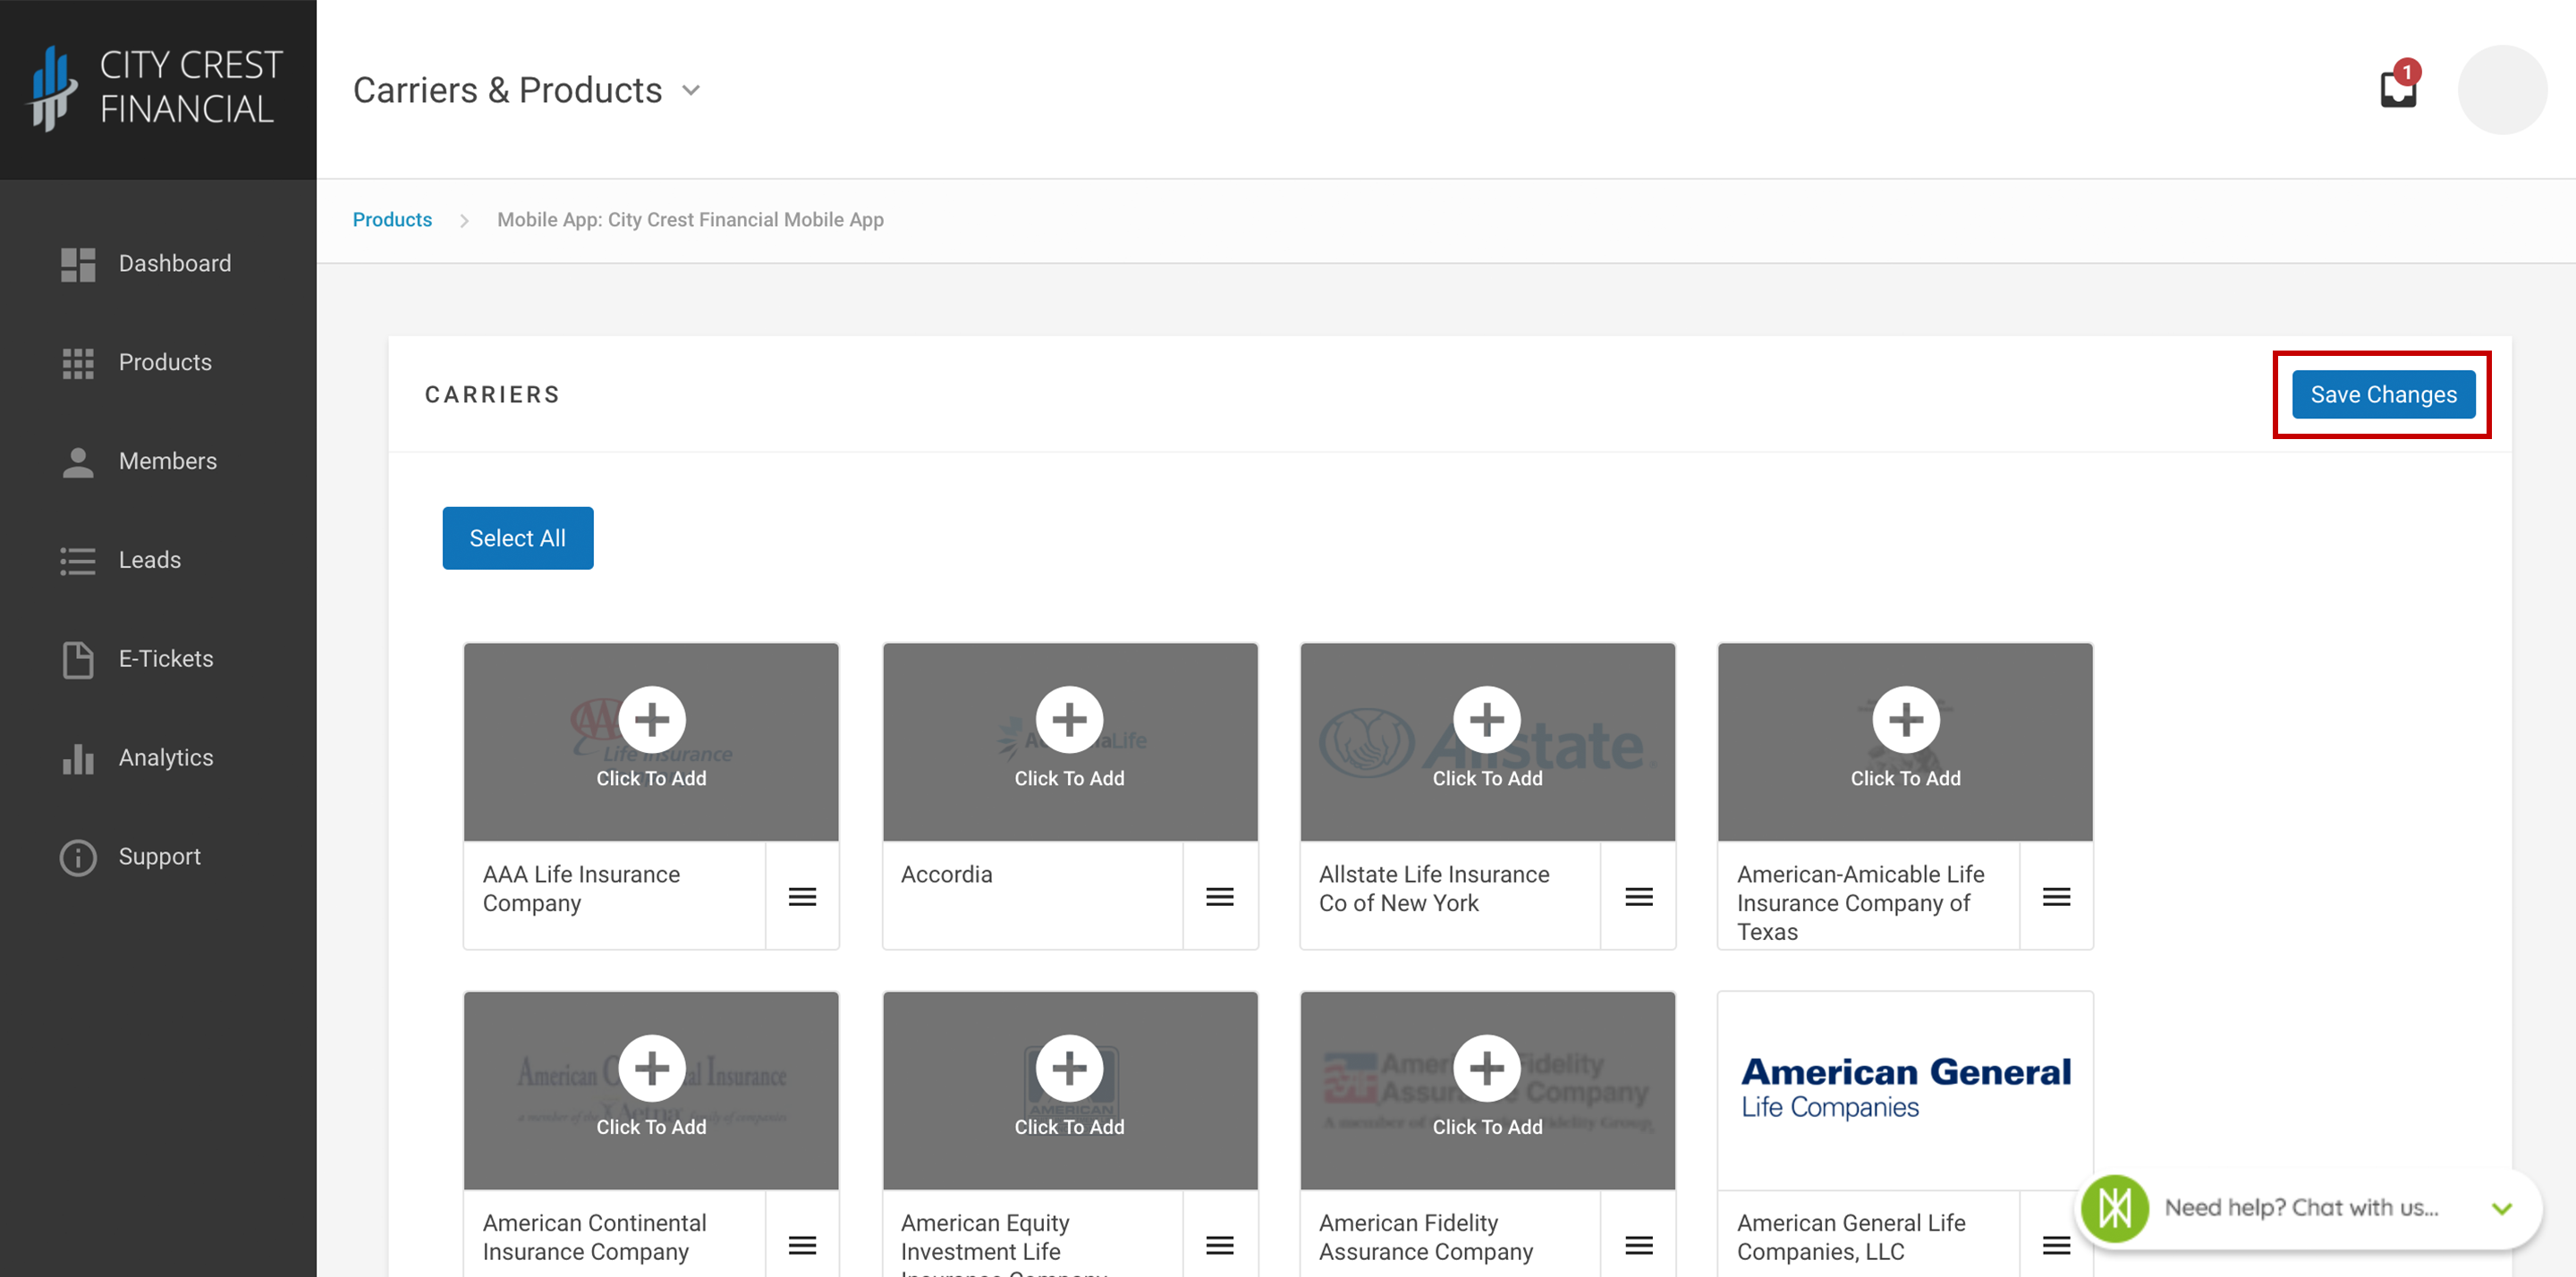
Task: Click the chevron separator after the Products breadcrumb
Action: 464,221
